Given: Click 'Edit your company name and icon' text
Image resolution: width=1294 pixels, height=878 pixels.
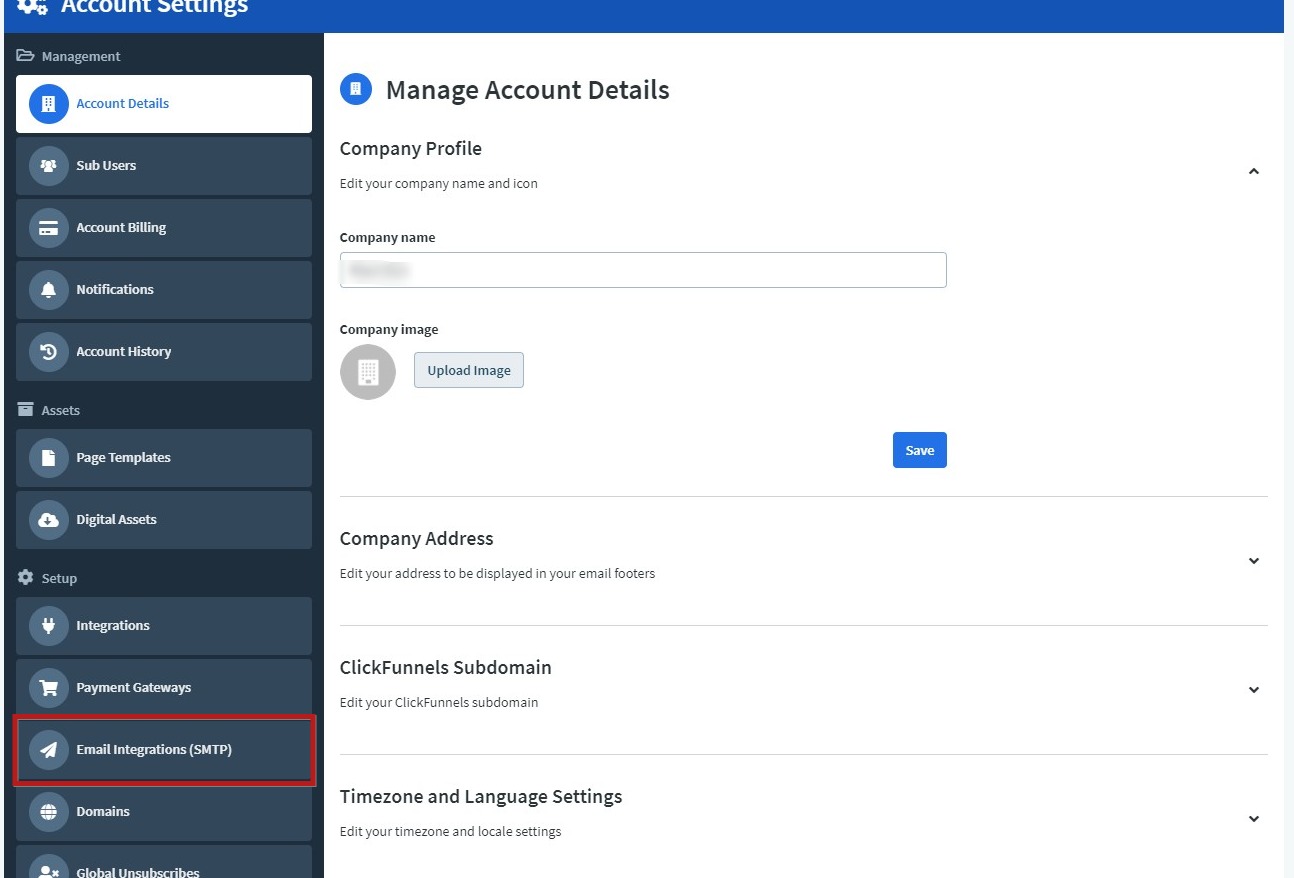Looking at the screenshot, I should point(439,184).
